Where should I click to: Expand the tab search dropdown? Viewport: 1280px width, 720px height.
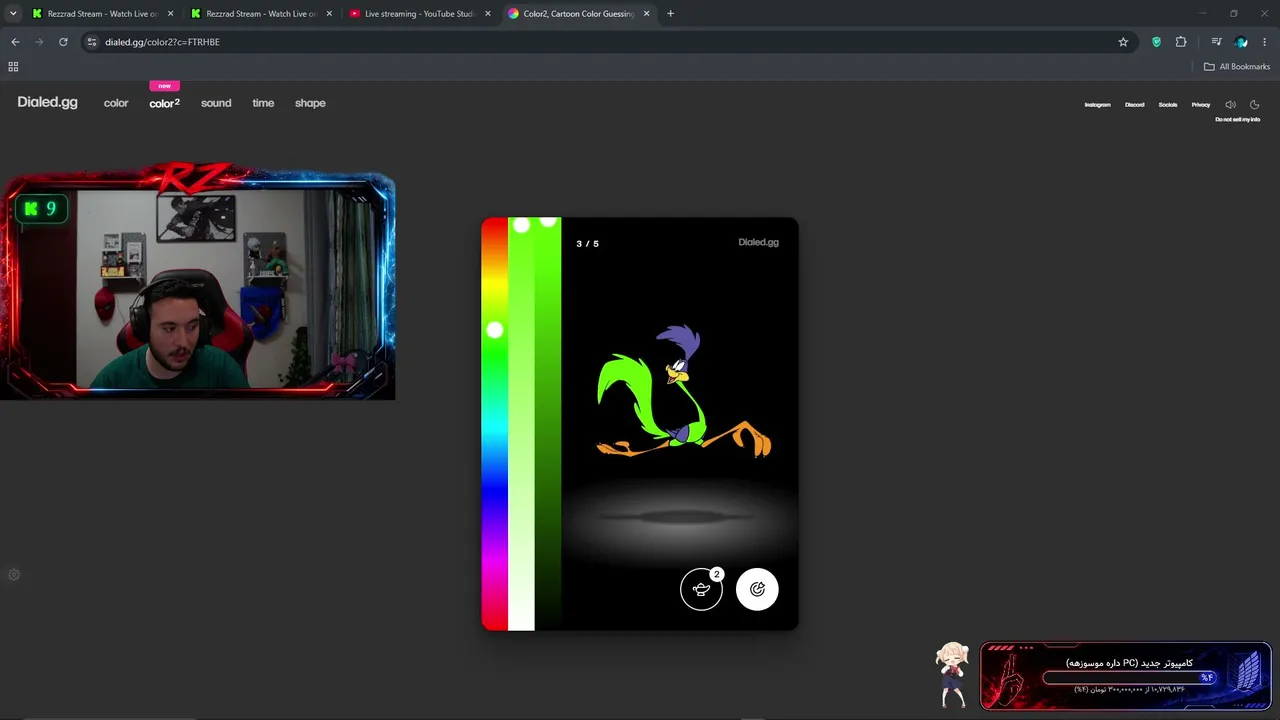coord(13,14)
